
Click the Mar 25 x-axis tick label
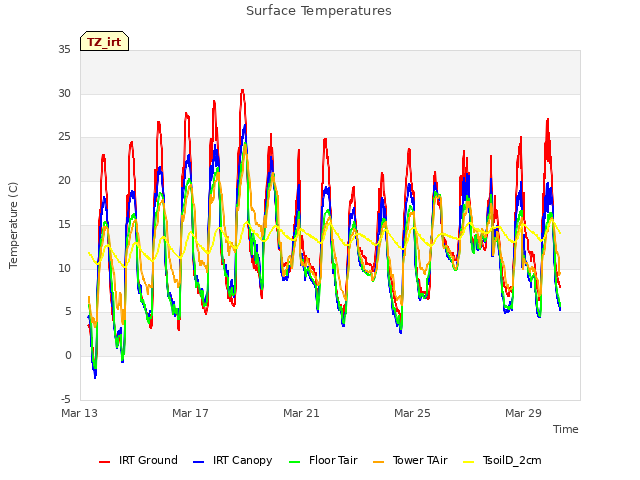click(412, 413)
